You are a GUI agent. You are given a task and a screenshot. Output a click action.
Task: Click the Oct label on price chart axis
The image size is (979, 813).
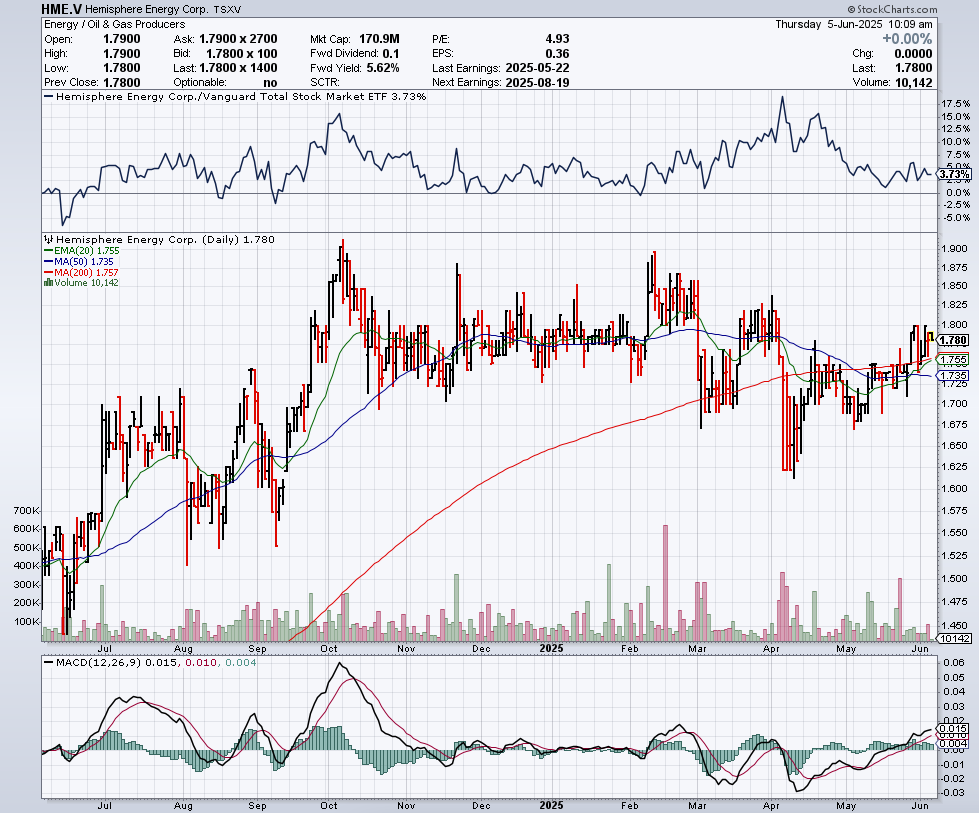[329, 649]
